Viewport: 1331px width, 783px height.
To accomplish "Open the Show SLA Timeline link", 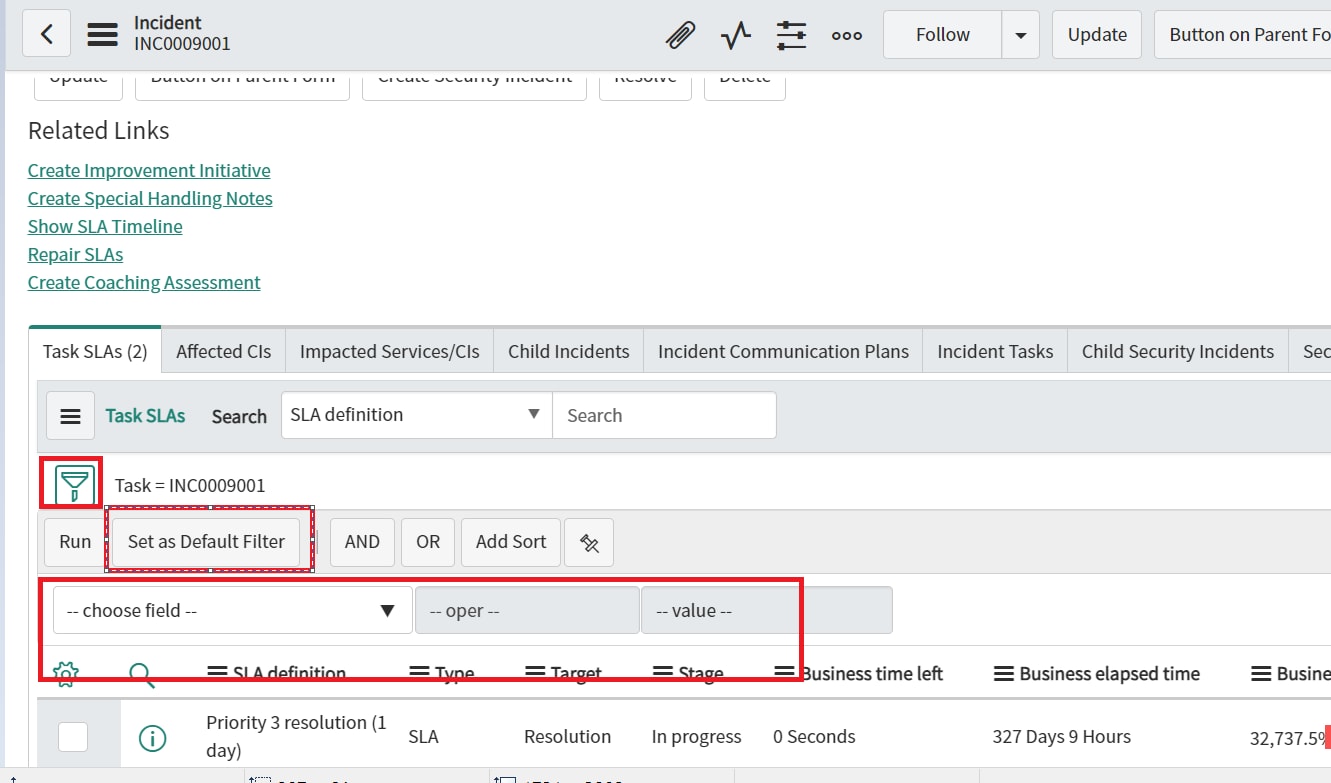I will [104, 226].
